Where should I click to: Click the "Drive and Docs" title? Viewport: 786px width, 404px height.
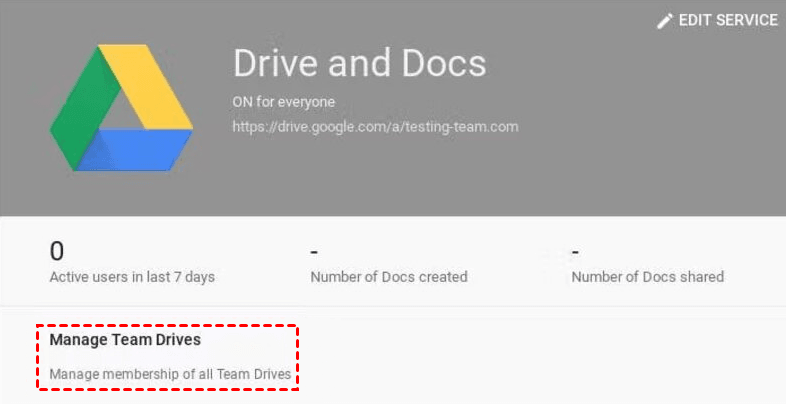coord(359,63)
